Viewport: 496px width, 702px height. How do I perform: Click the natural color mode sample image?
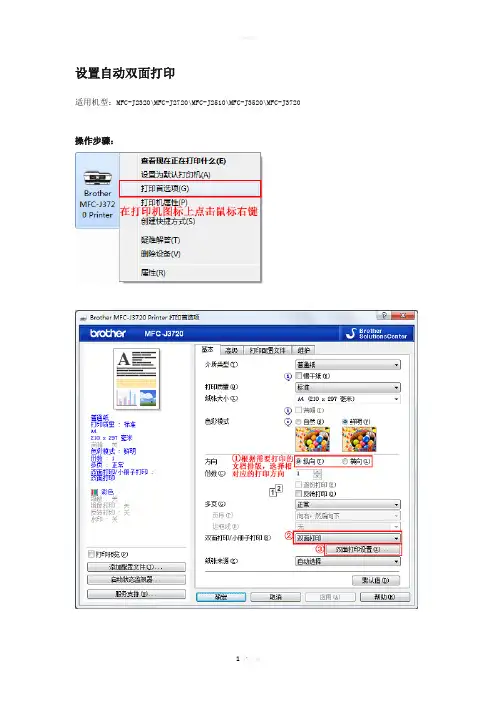313,439
